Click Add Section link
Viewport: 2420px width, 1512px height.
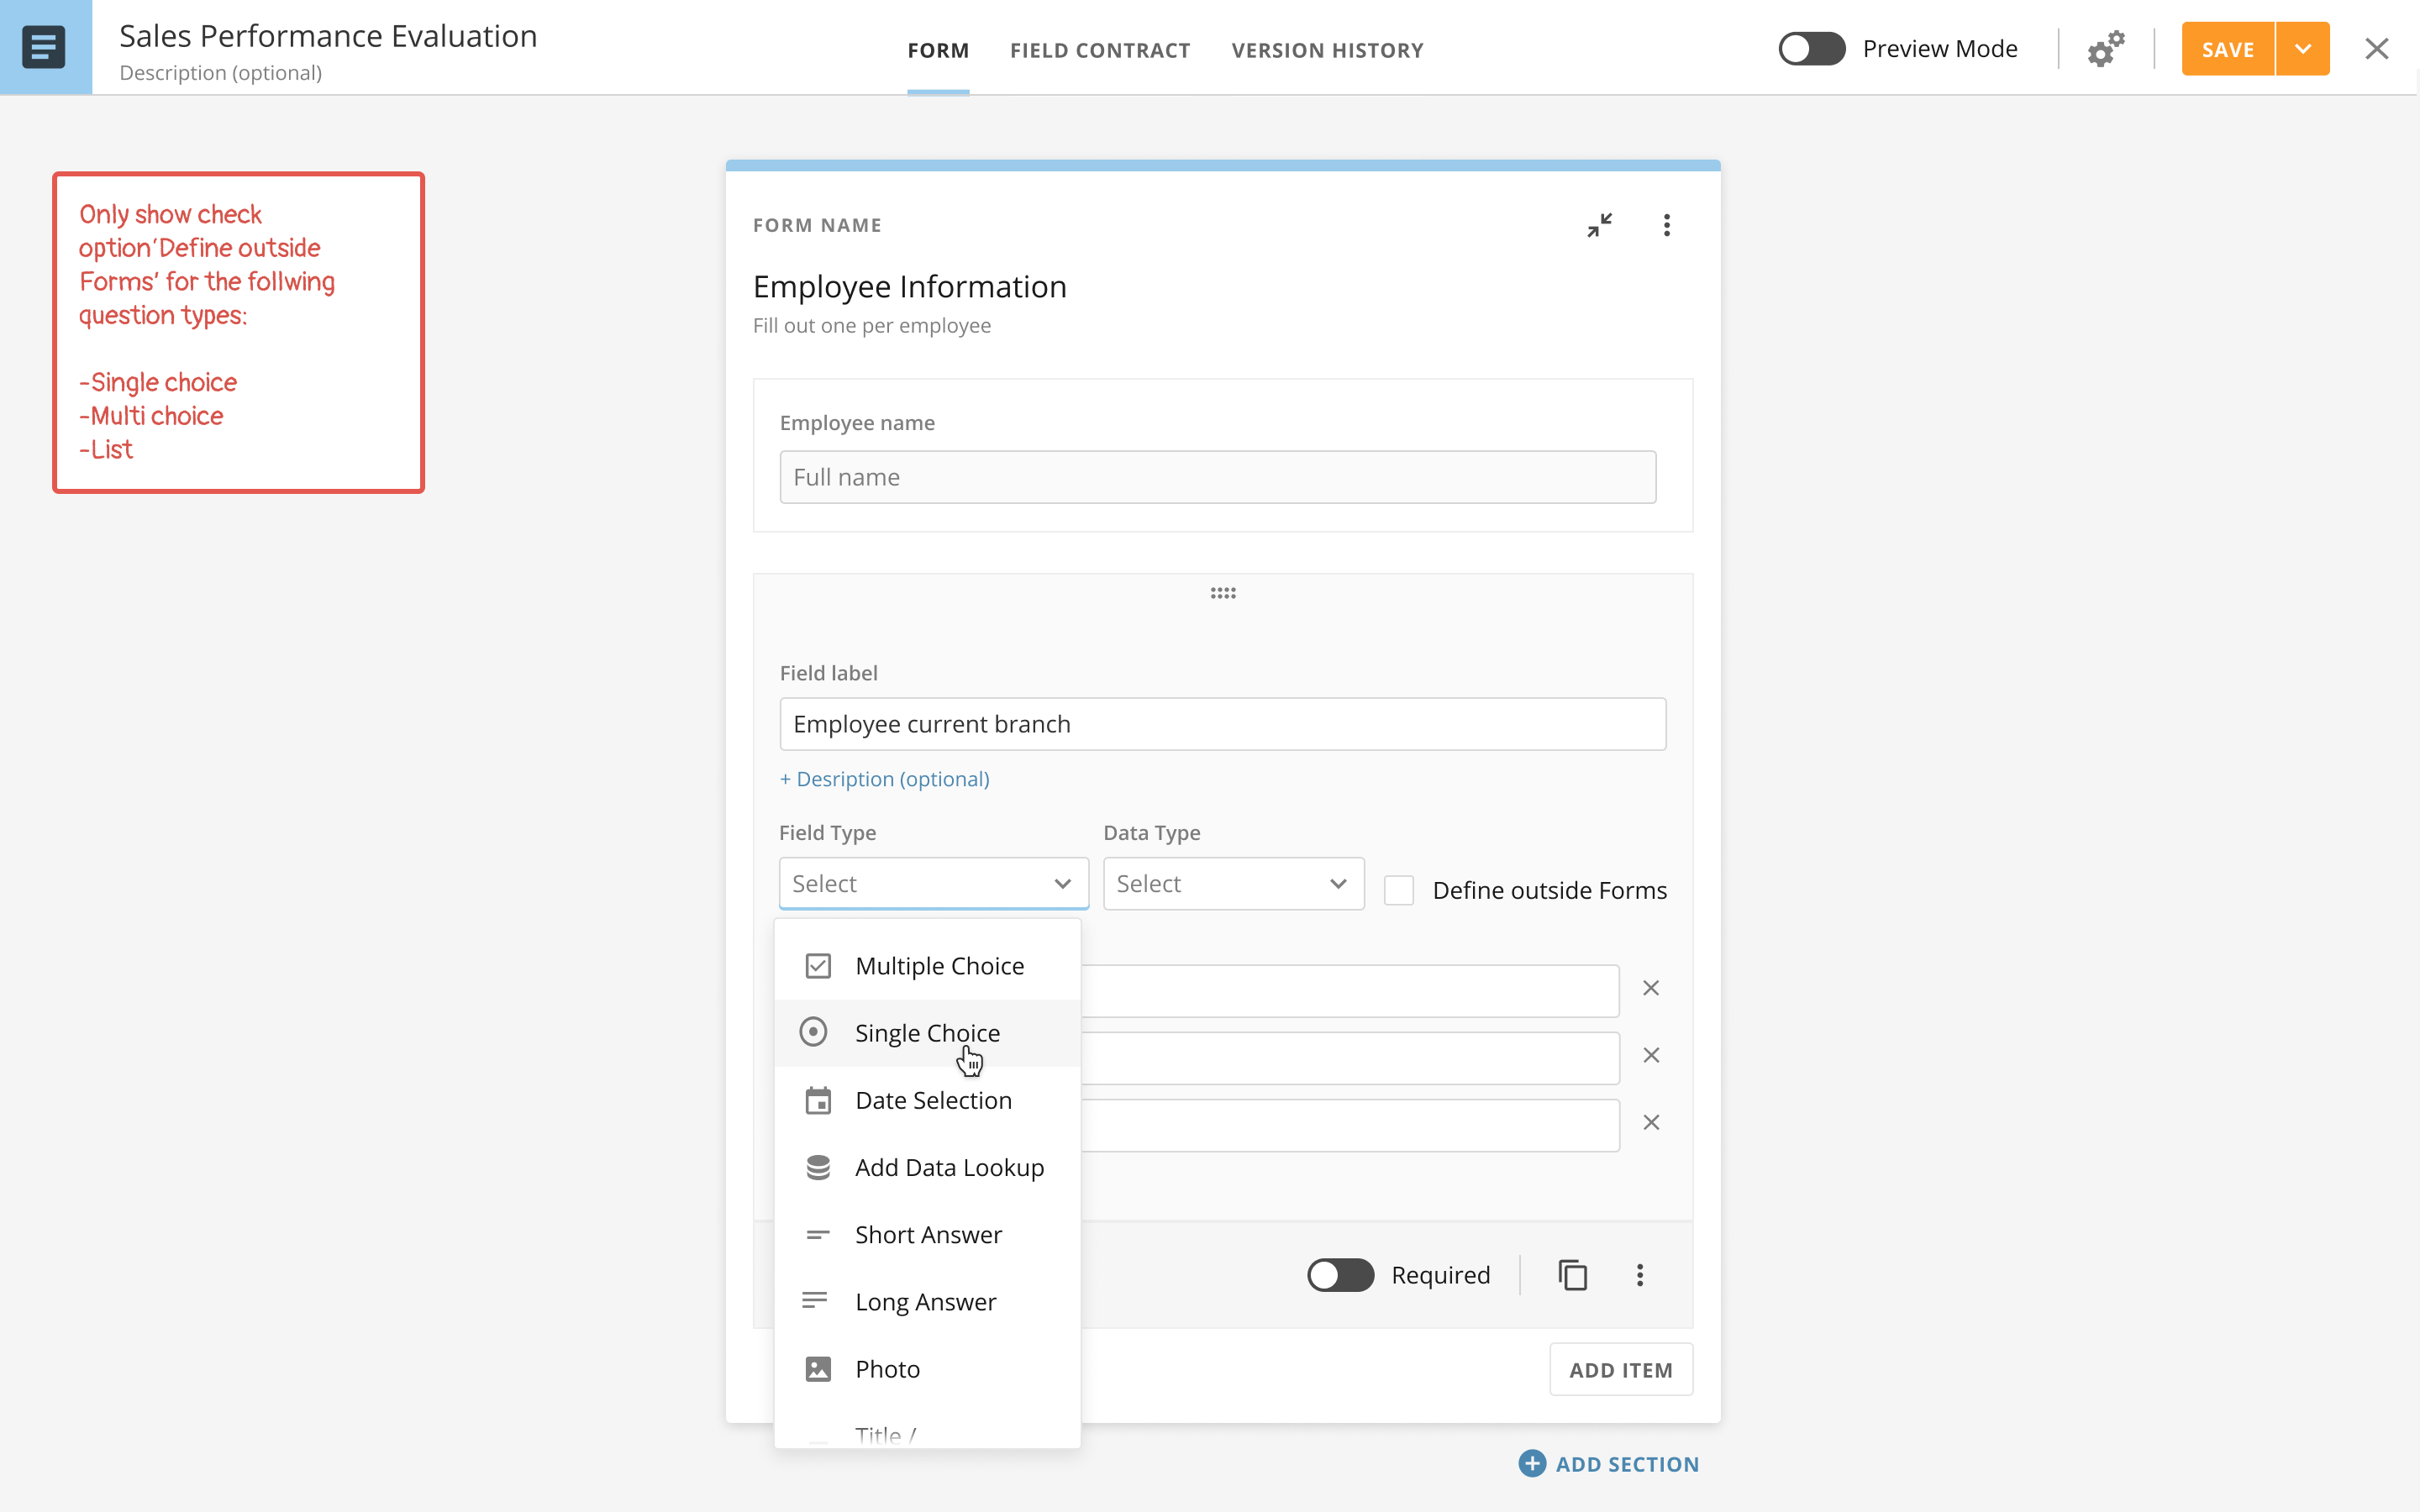pyautogui.click(x=1627, y=1464)
